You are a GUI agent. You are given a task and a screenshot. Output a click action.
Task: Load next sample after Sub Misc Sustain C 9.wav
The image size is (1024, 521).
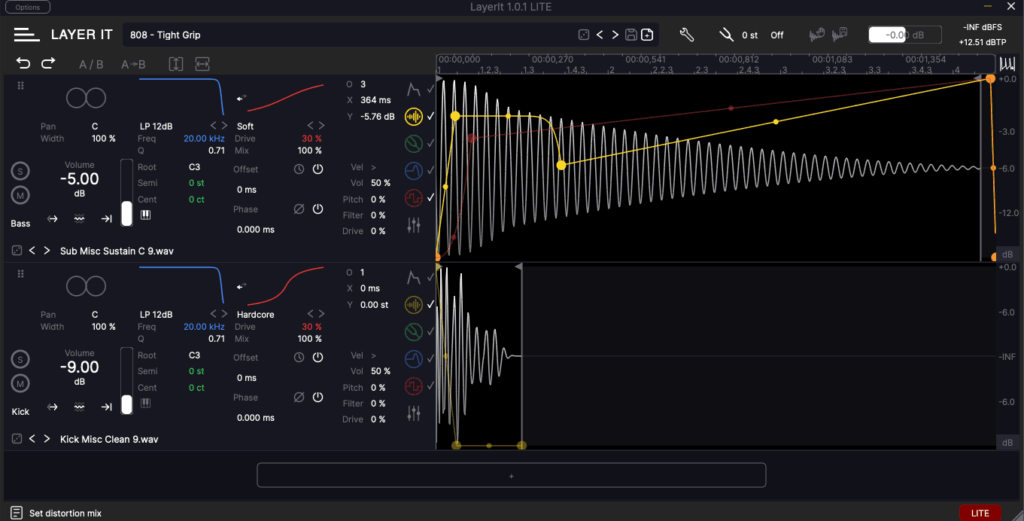(46, 250)
